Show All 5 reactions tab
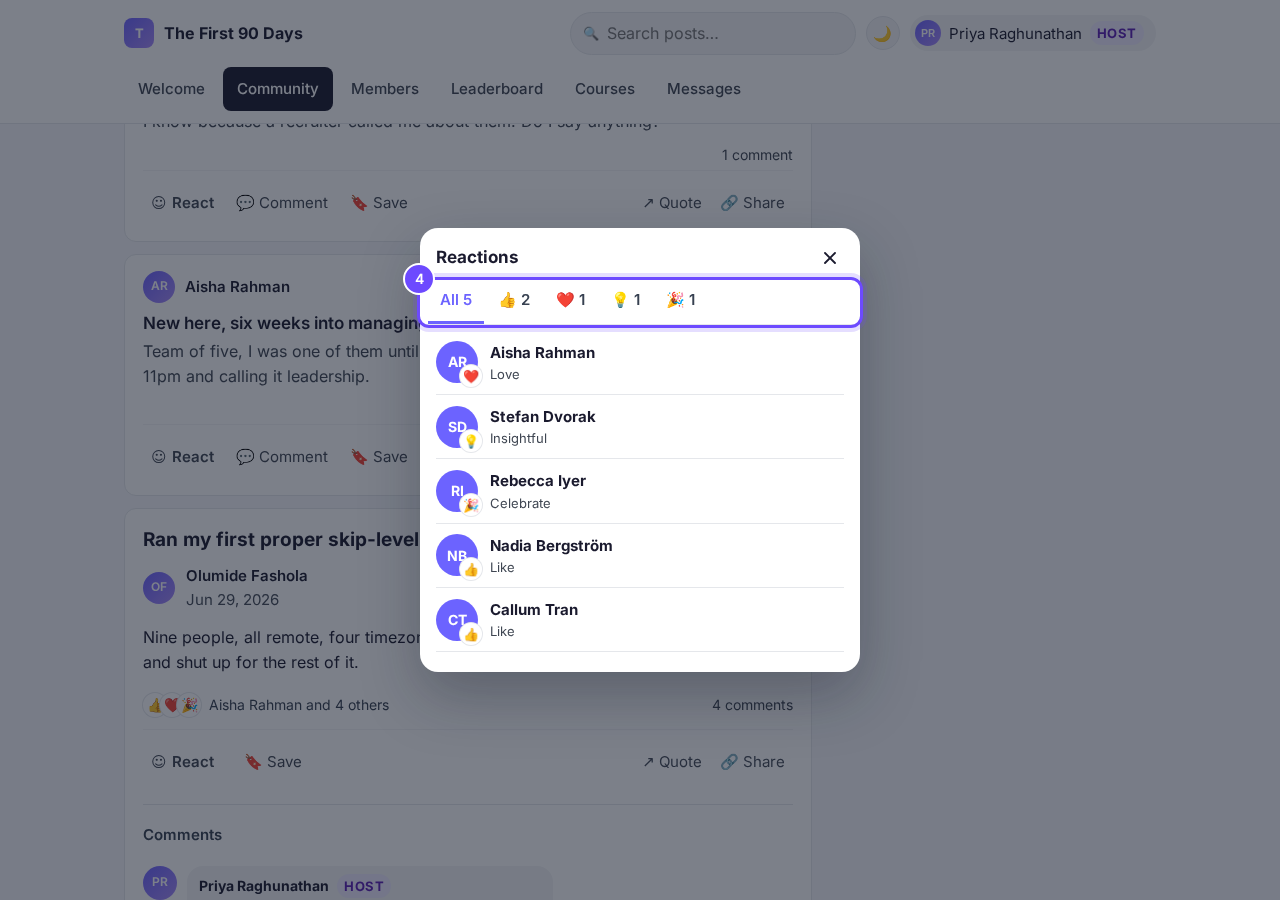1280x900 pixels. point(456,300)
